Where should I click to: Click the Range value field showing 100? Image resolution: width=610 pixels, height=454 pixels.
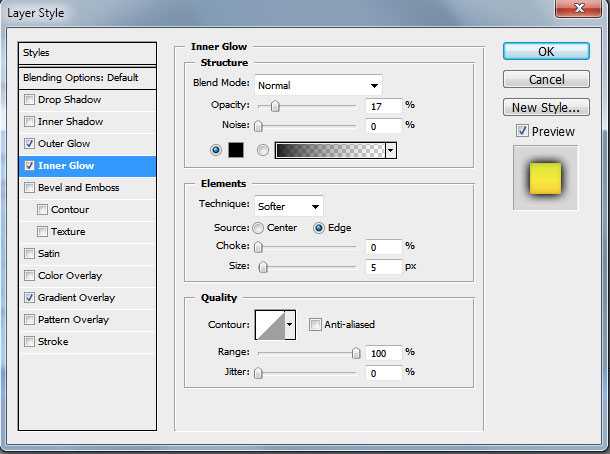coord(384,353)
